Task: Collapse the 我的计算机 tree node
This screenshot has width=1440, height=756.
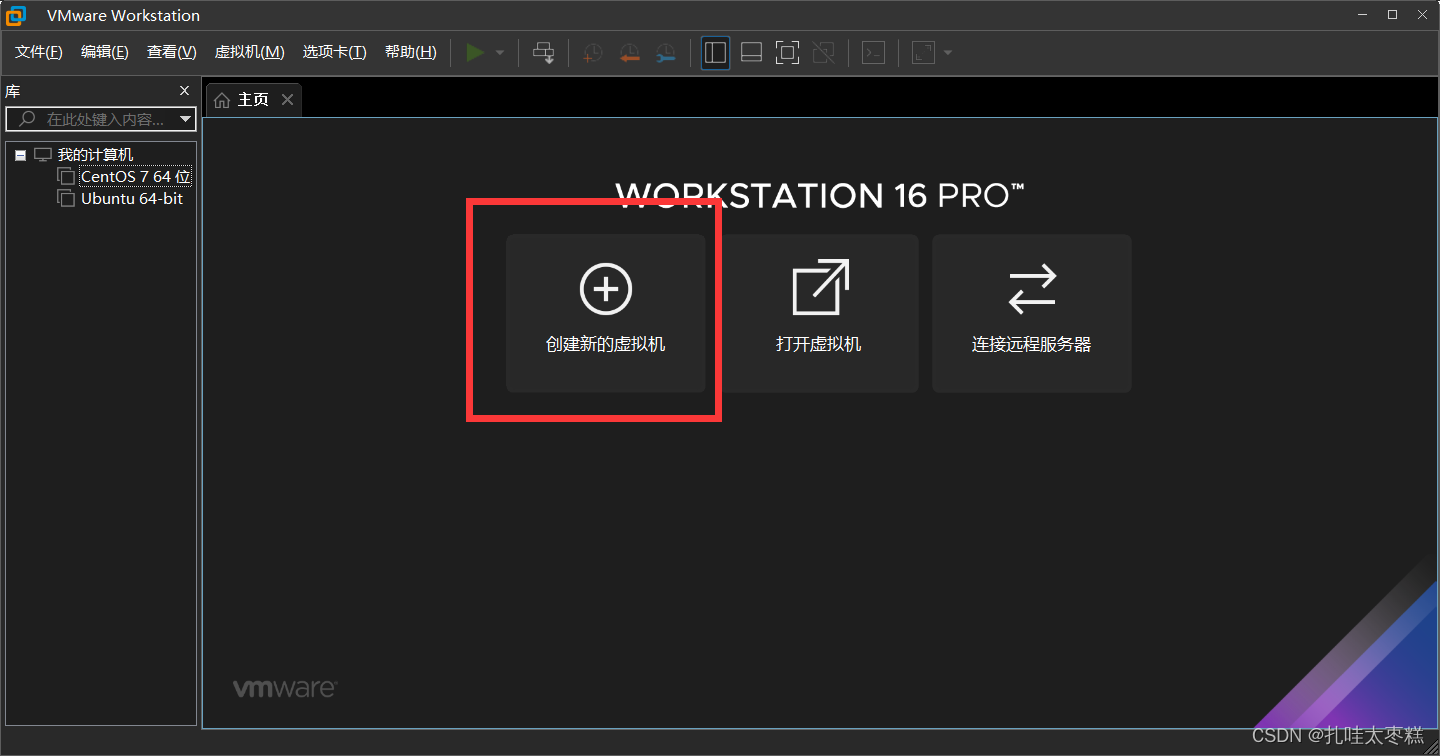Action: point(20,156)
